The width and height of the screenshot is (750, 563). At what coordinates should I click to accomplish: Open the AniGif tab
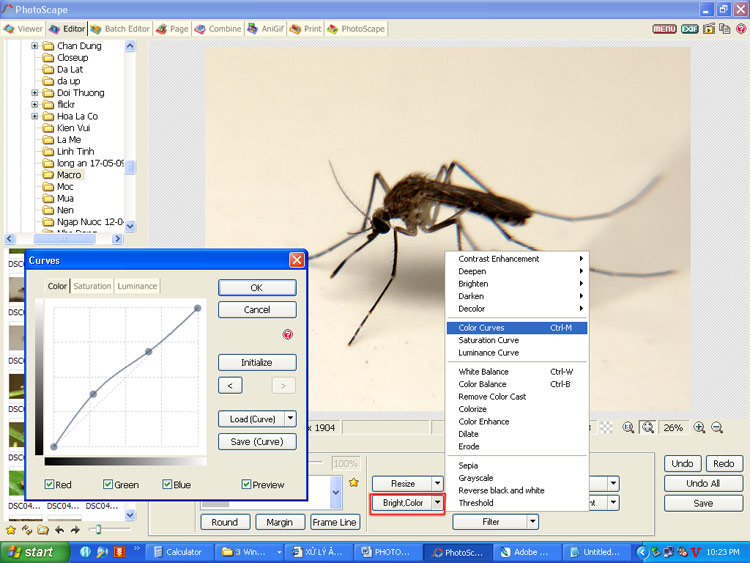265,29
